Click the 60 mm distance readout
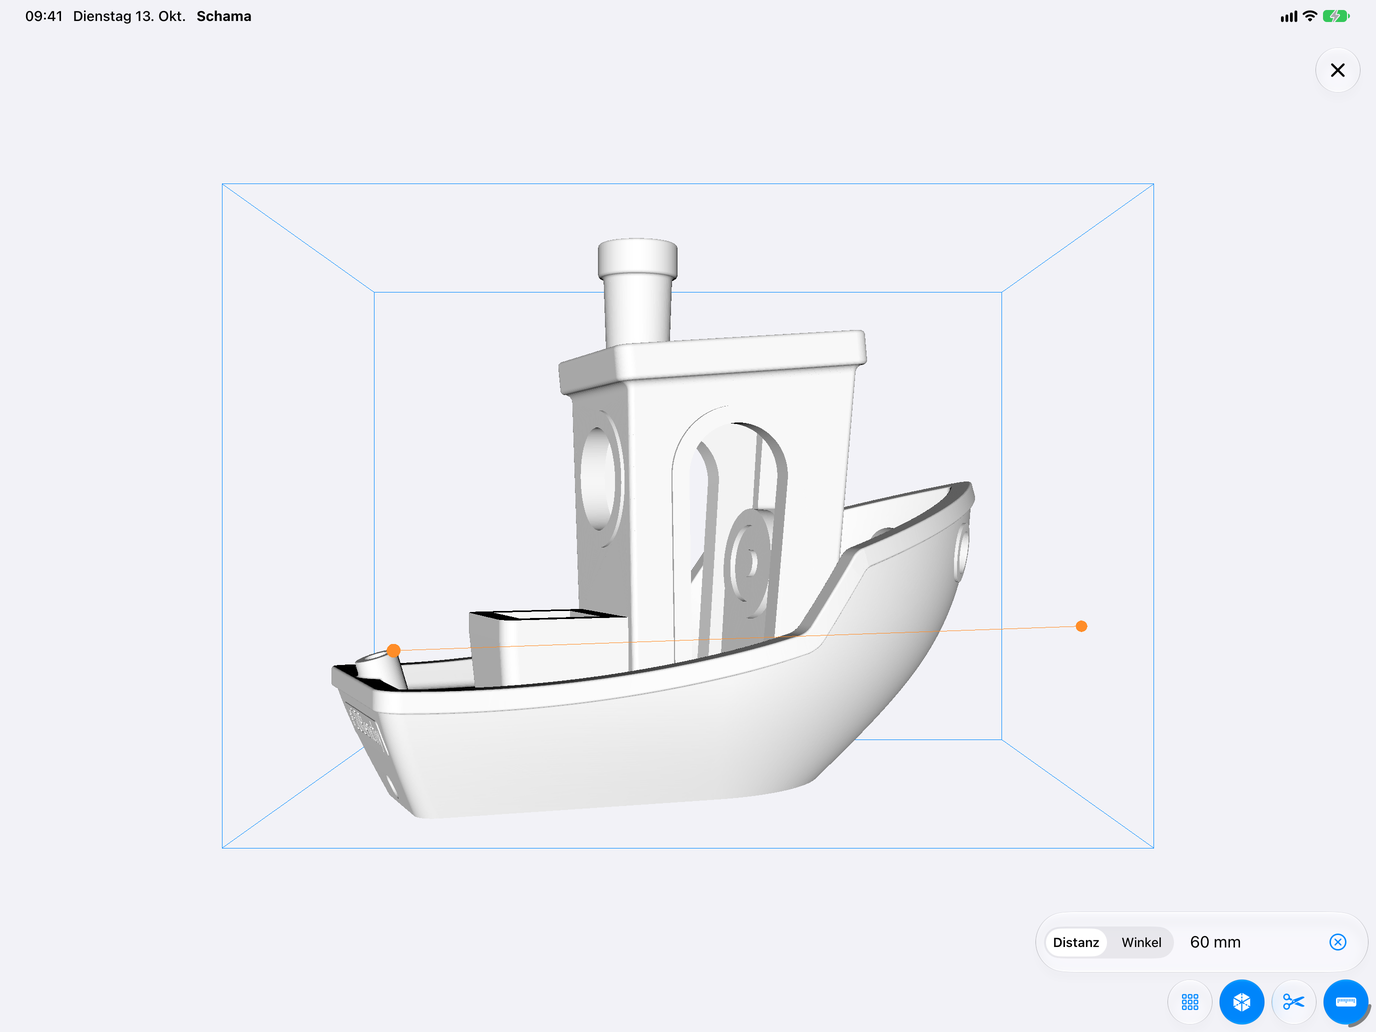 coord(1215,942)
